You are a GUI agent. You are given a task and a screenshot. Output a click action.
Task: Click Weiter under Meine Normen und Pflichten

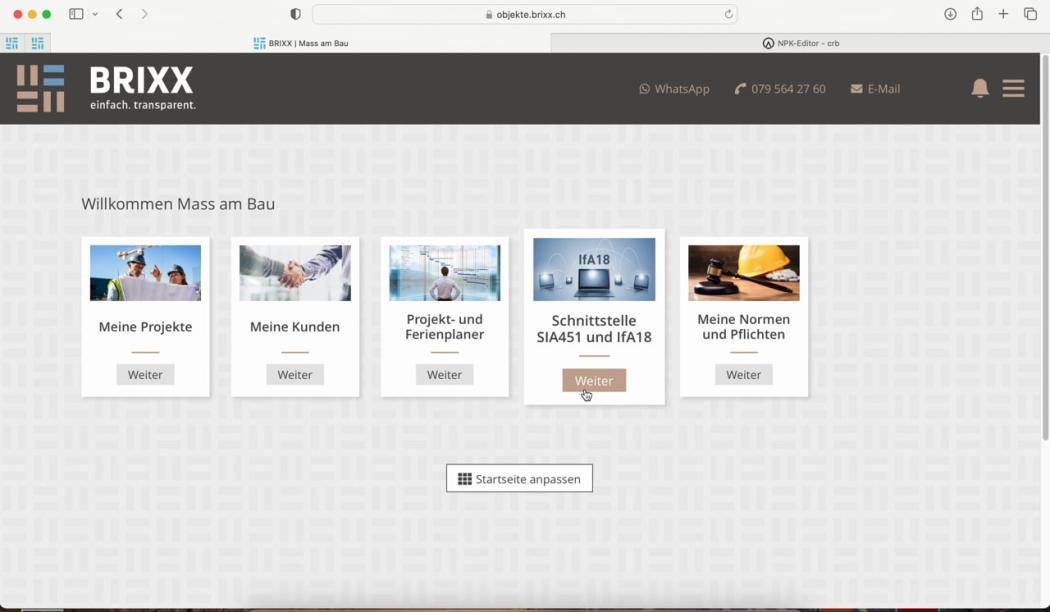(x=743, y=374)
